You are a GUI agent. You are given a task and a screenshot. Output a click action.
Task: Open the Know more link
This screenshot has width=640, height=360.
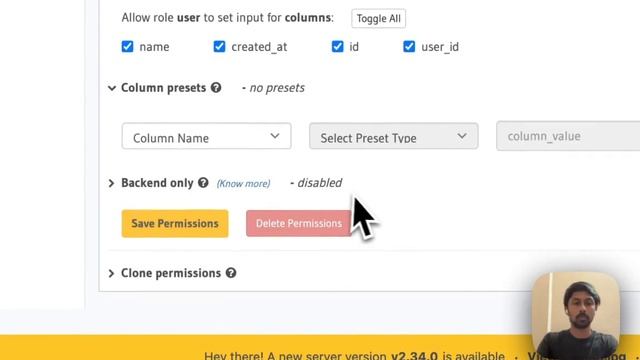[243, 184]
